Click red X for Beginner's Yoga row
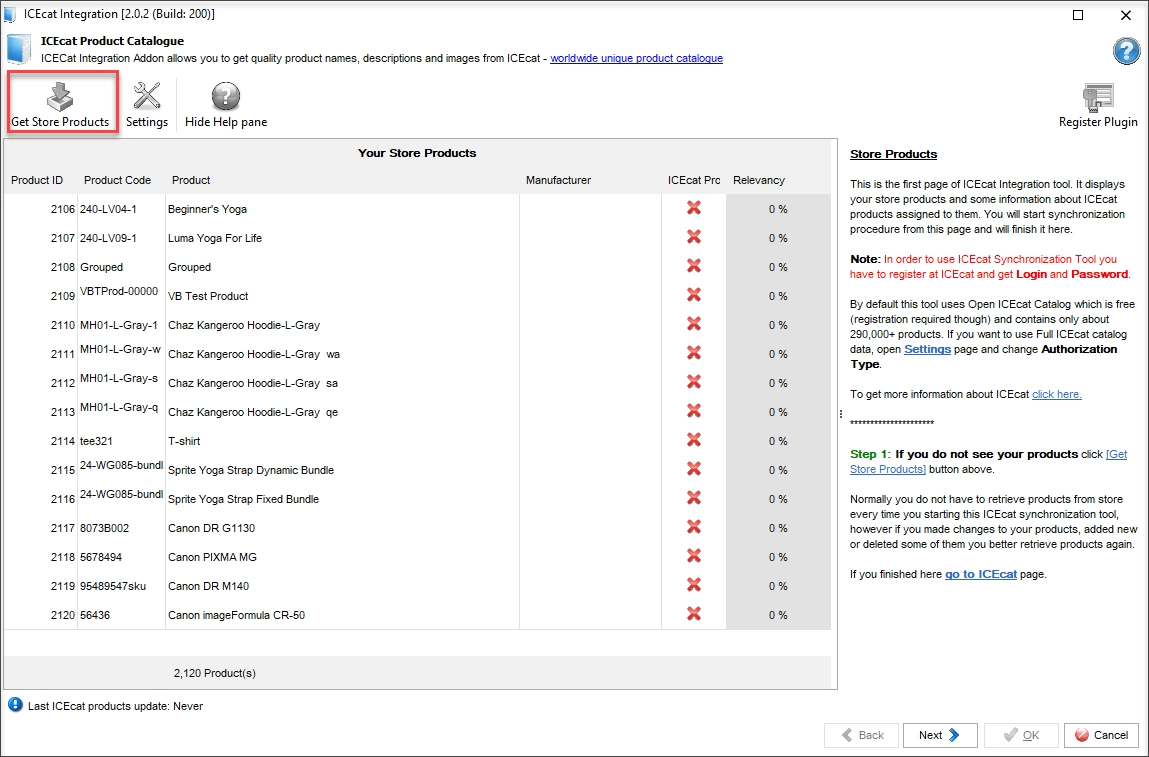The image size is (1149, 757). 693,208
